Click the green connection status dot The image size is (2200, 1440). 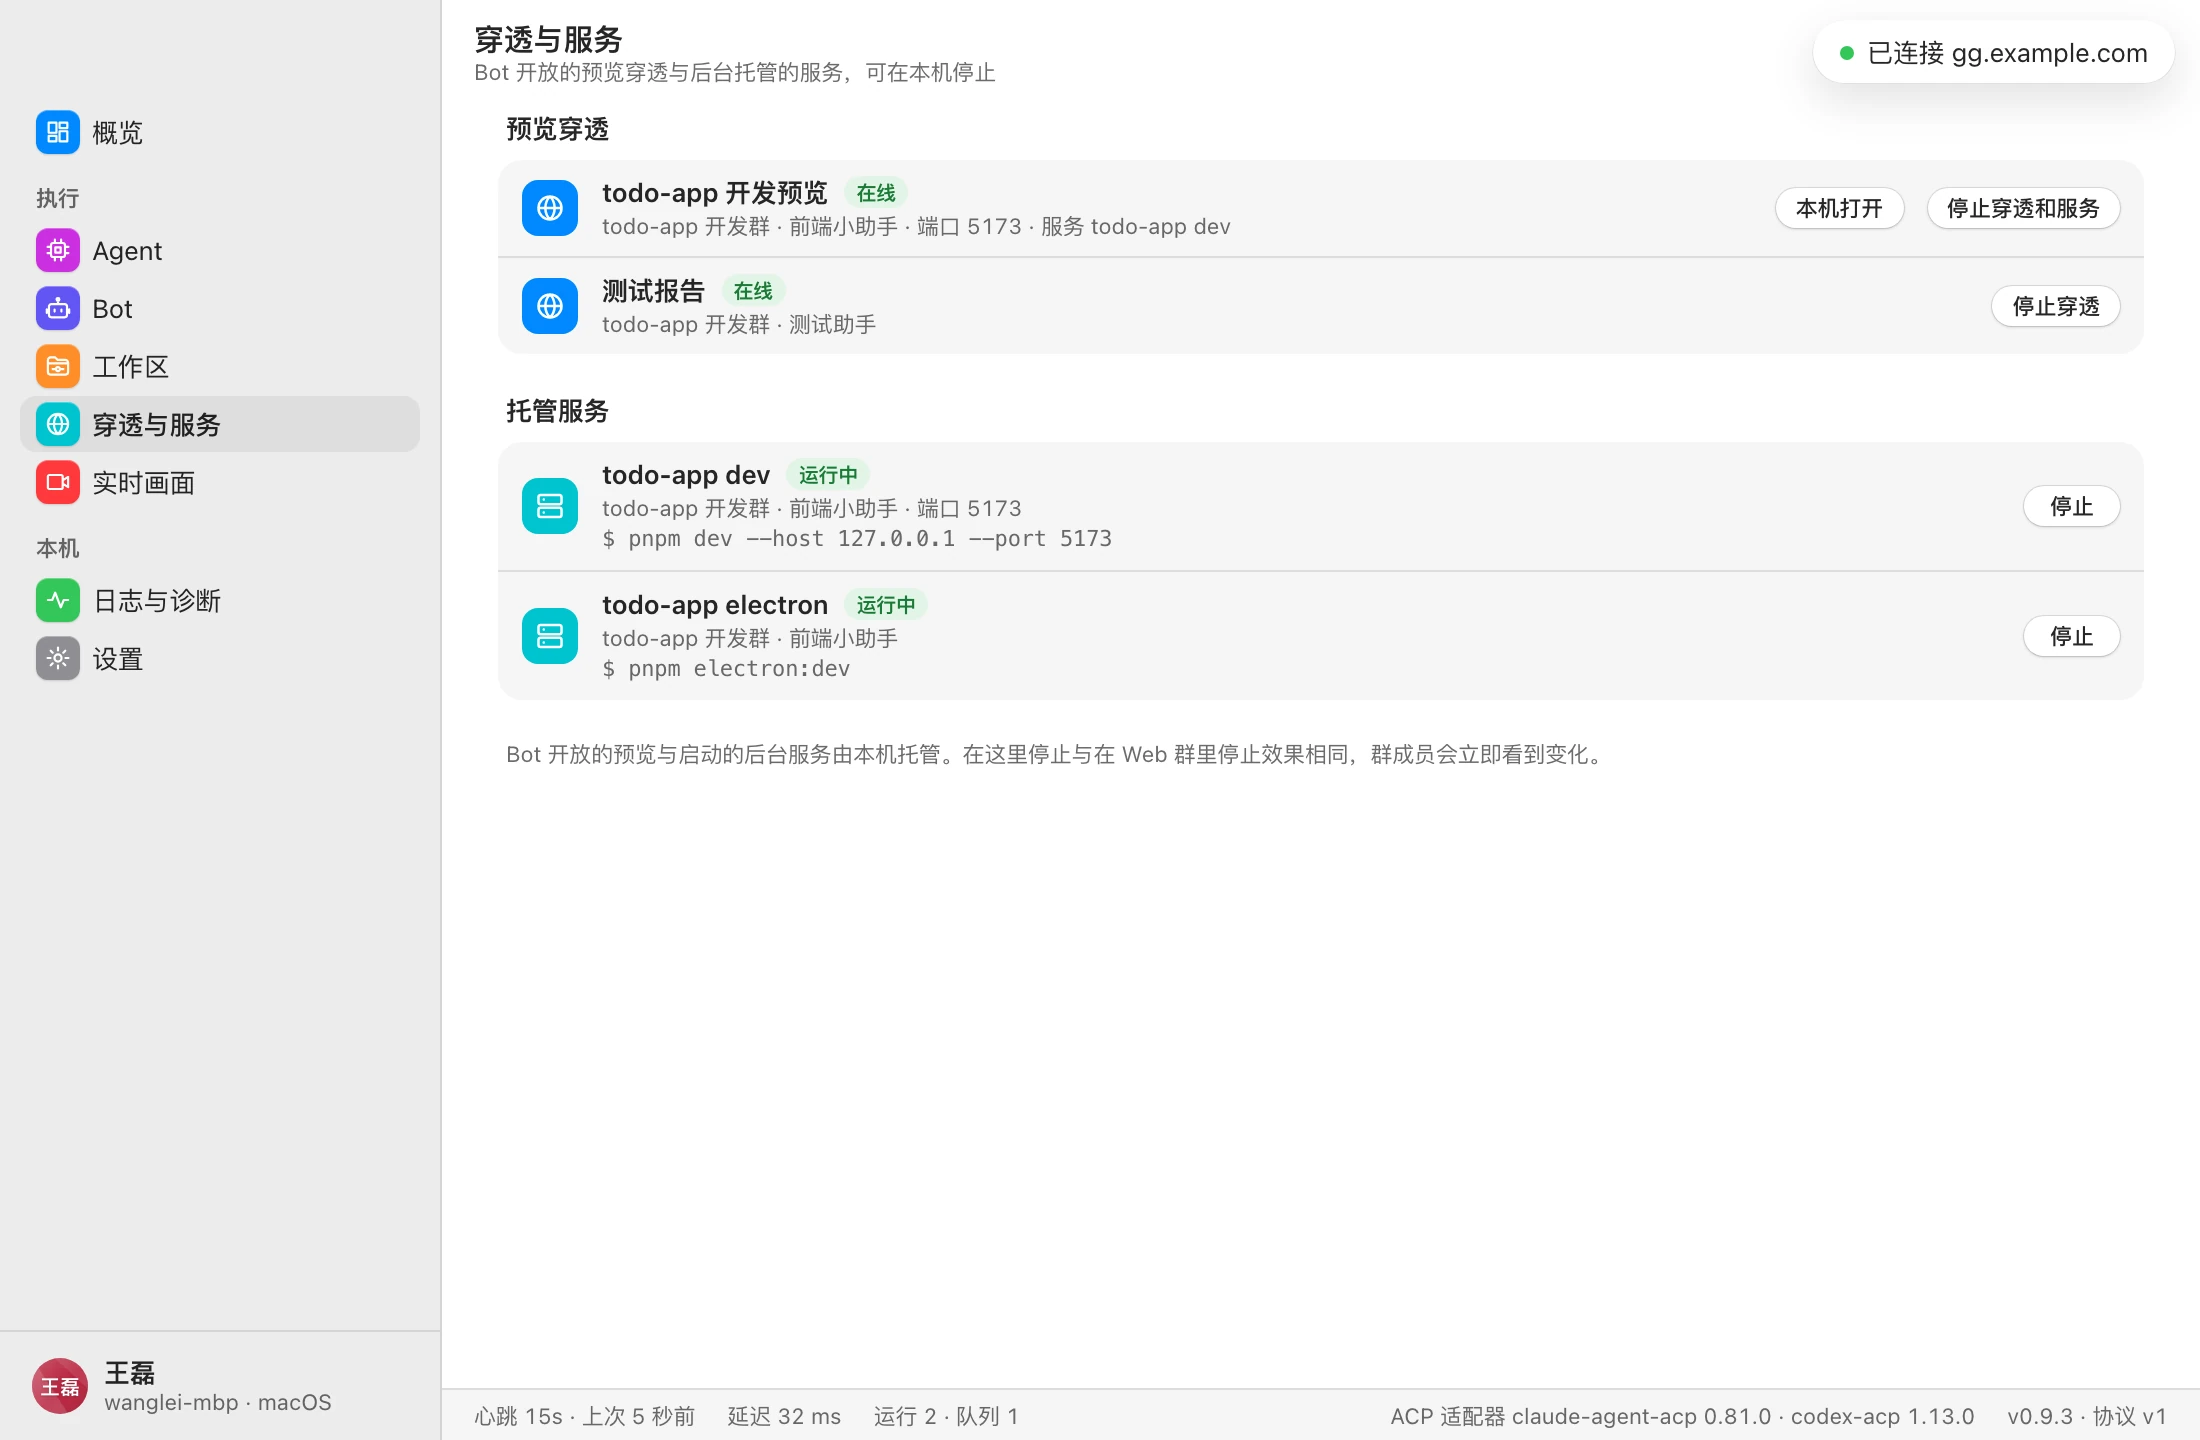point(1847,53)
